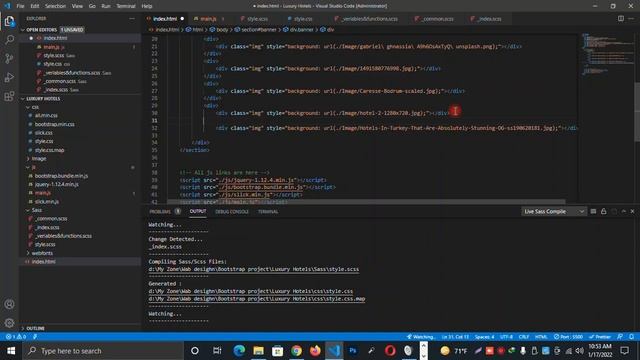Screen dimensions: 640x360
Task: Open the Run and Debug view
Action: tap(9, 77)
